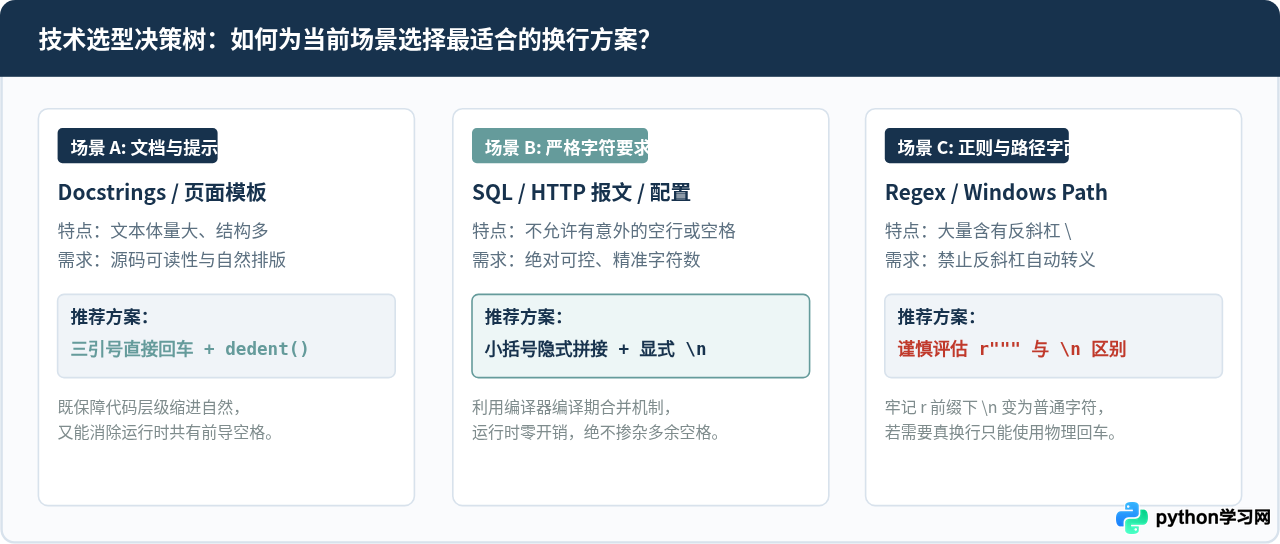Click '特点：文本体量大、结构多' line

point(163,231)
